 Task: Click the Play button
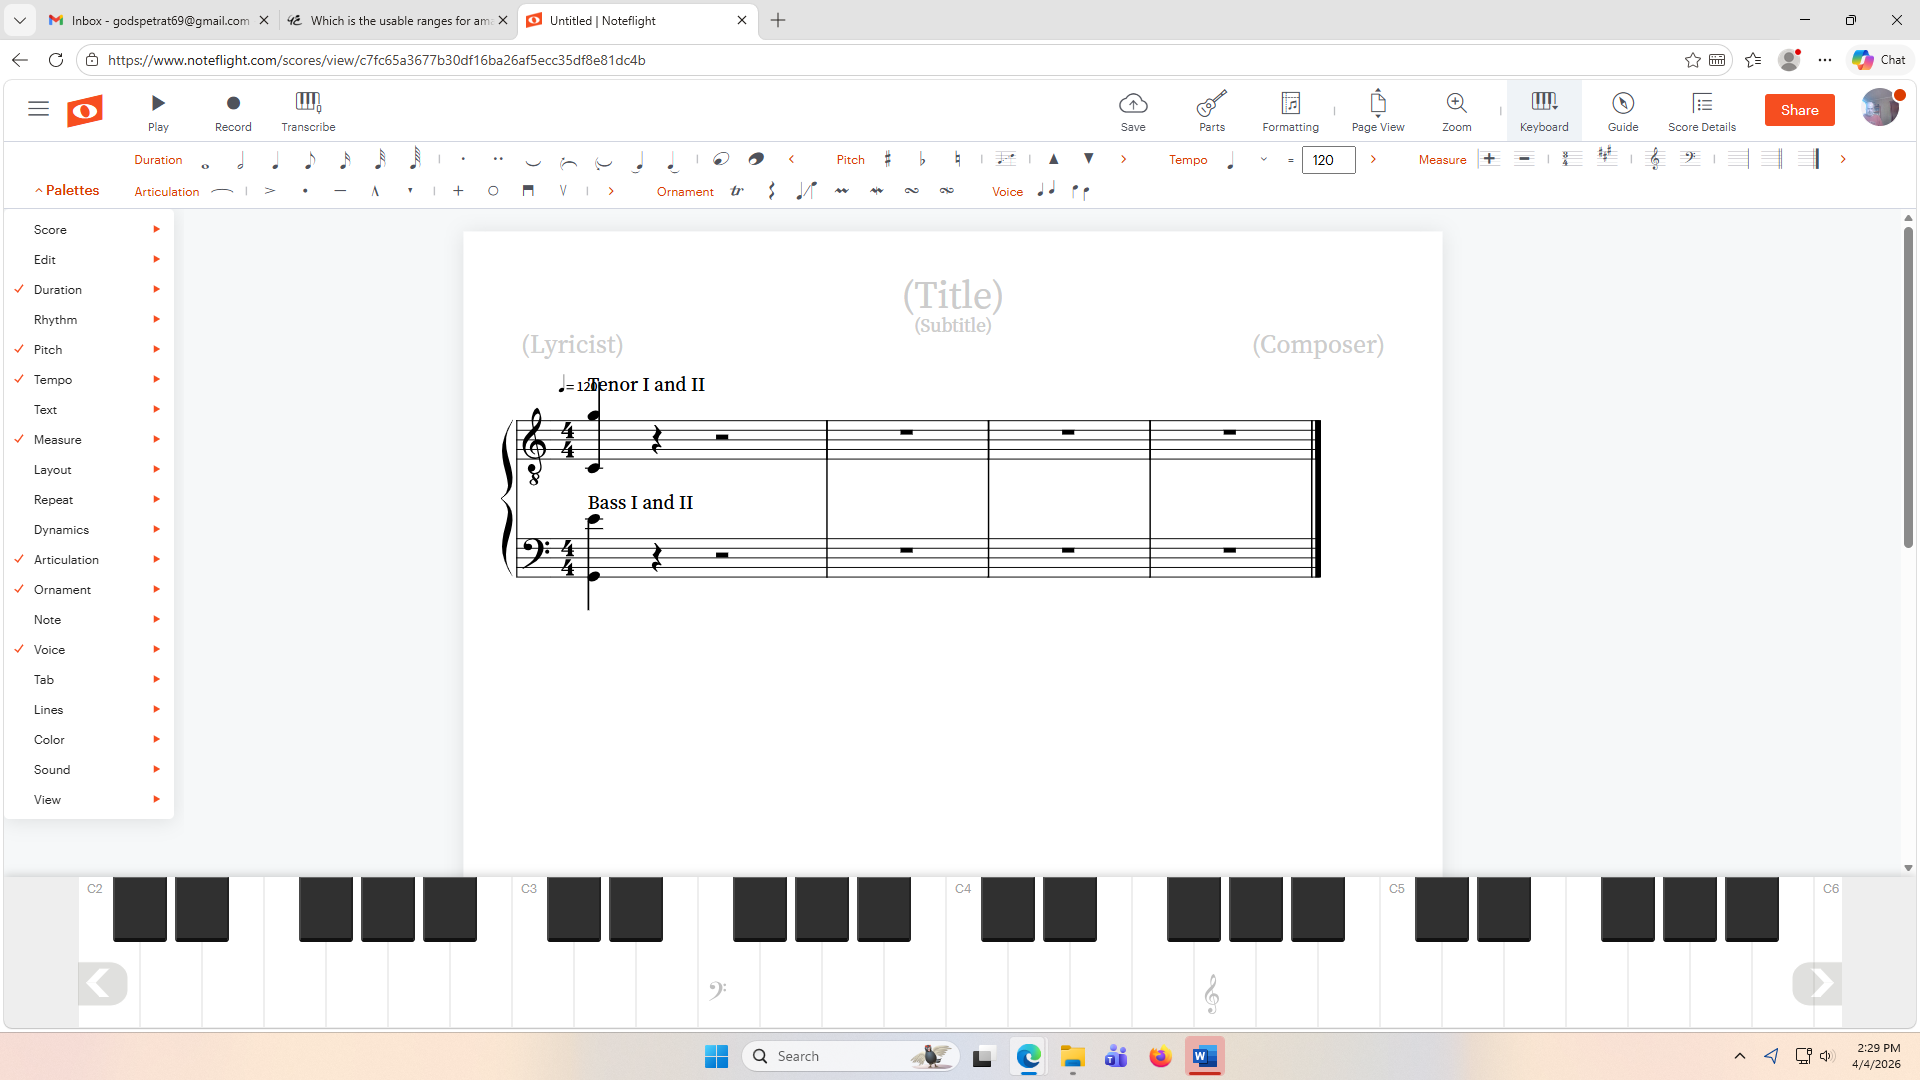coord(158,110)
